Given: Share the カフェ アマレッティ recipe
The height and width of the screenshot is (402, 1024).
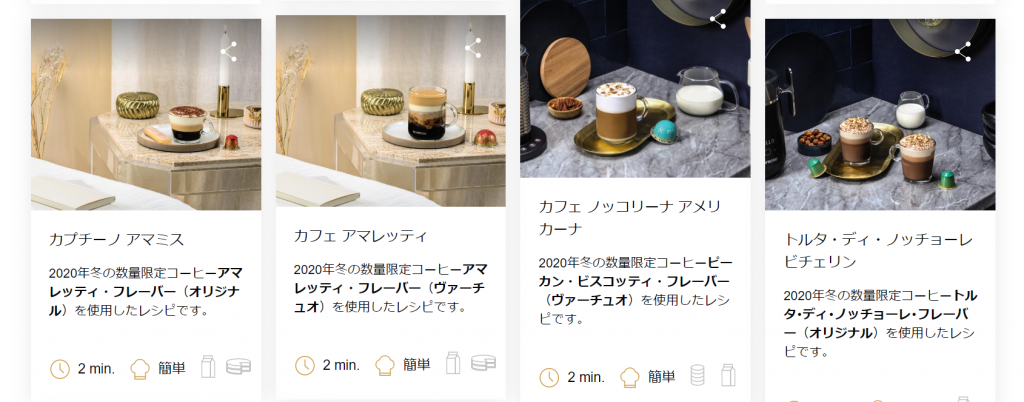Looking at the screenshot, I should (x=473, y=48).
